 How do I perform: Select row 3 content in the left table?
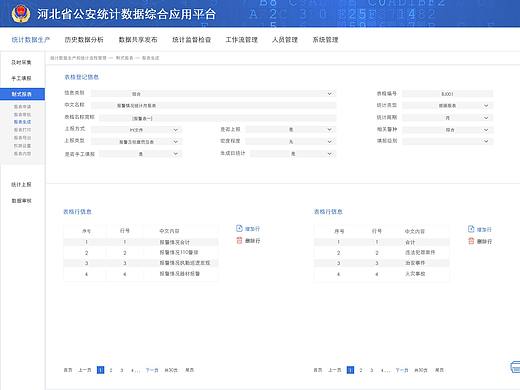[185, 263]
